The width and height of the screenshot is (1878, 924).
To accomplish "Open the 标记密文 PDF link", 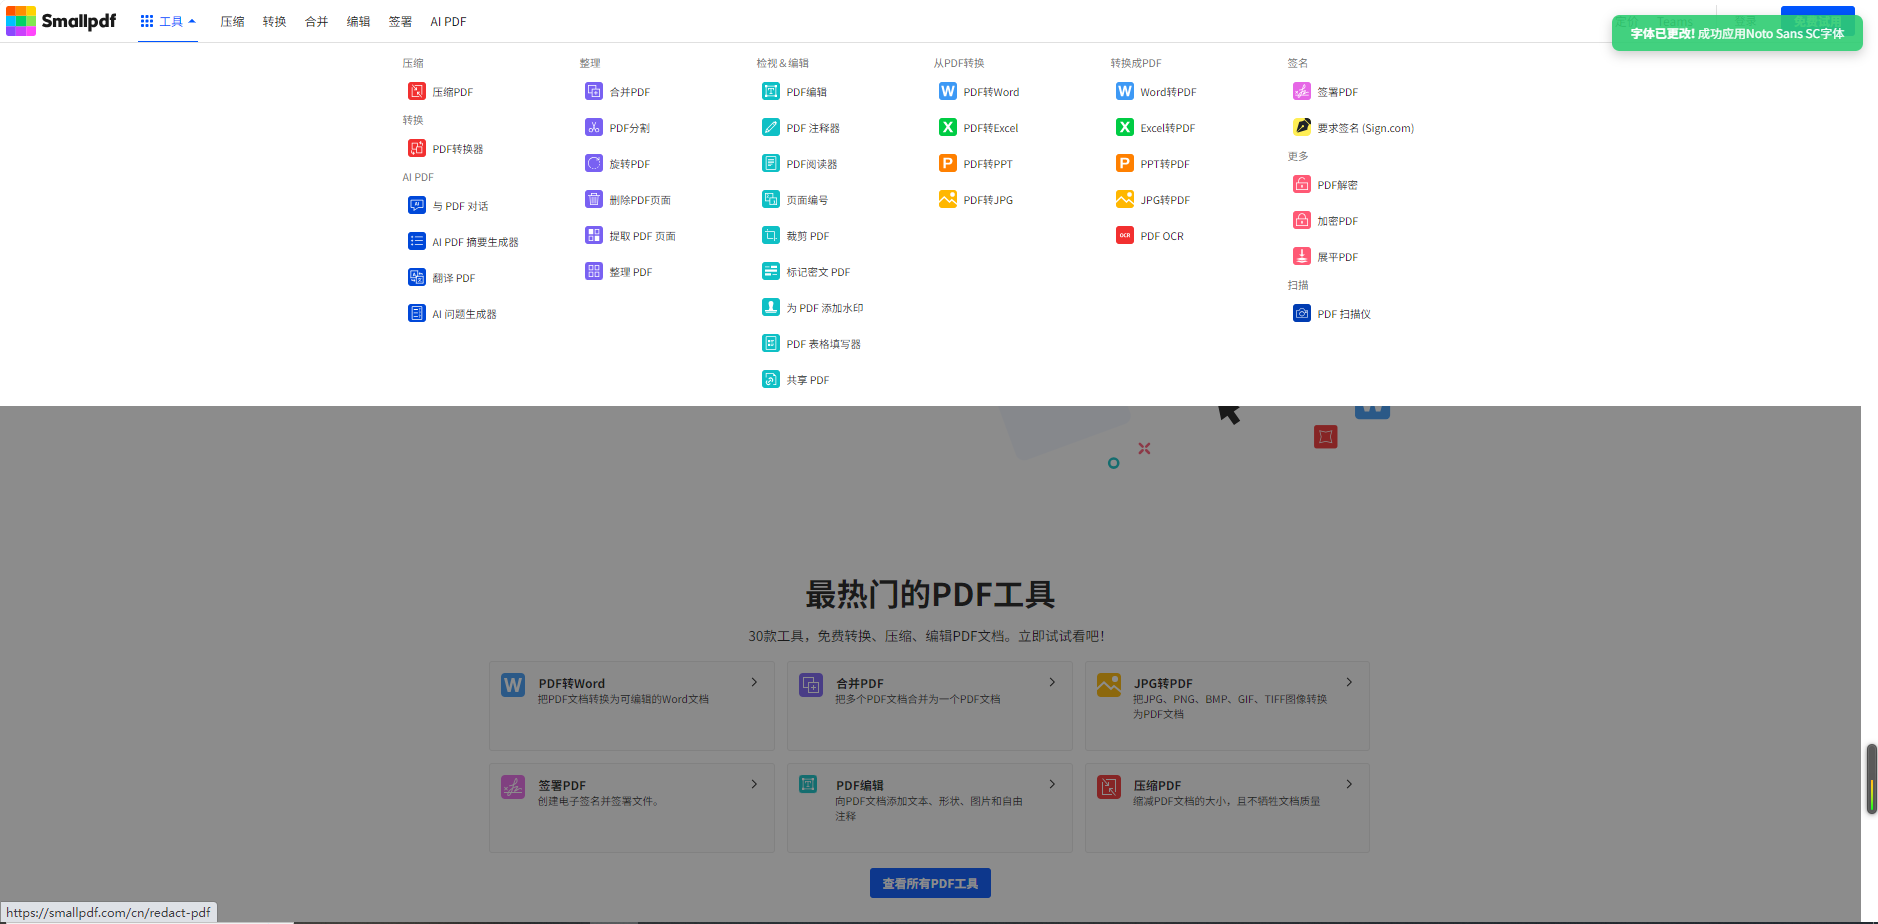I will tap(817, 272).
